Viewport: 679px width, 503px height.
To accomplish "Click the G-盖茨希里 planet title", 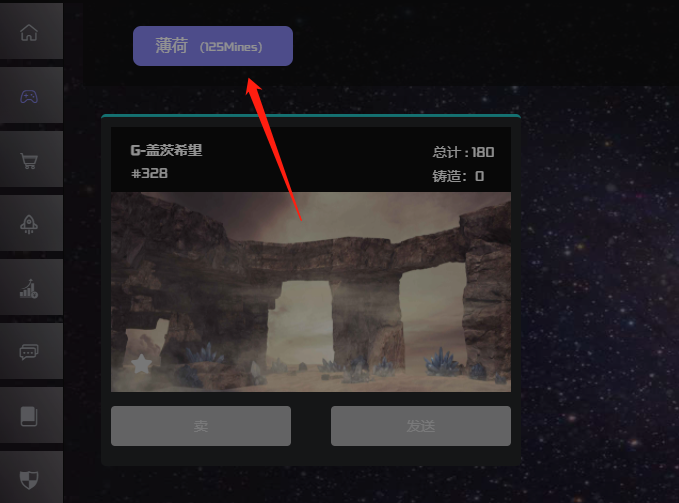I will (166, 150).
